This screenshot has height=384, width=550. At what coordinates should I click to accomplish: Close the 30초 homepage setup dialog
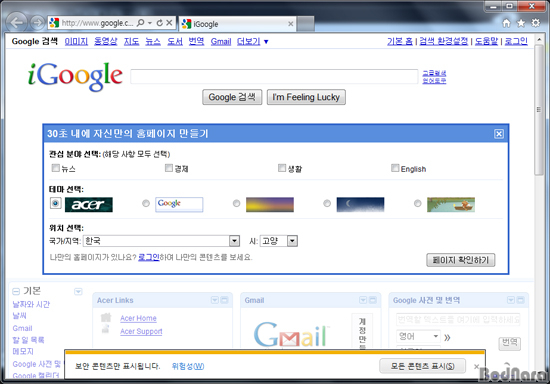point(499,134)
